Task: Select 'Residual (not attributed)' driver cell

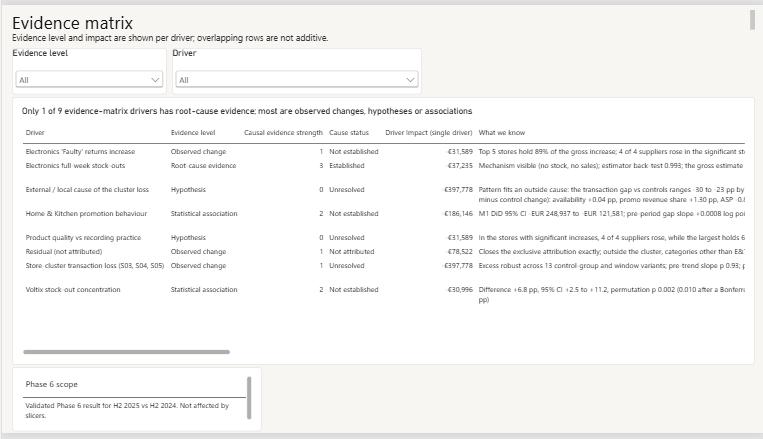Action: coord(64,252)
